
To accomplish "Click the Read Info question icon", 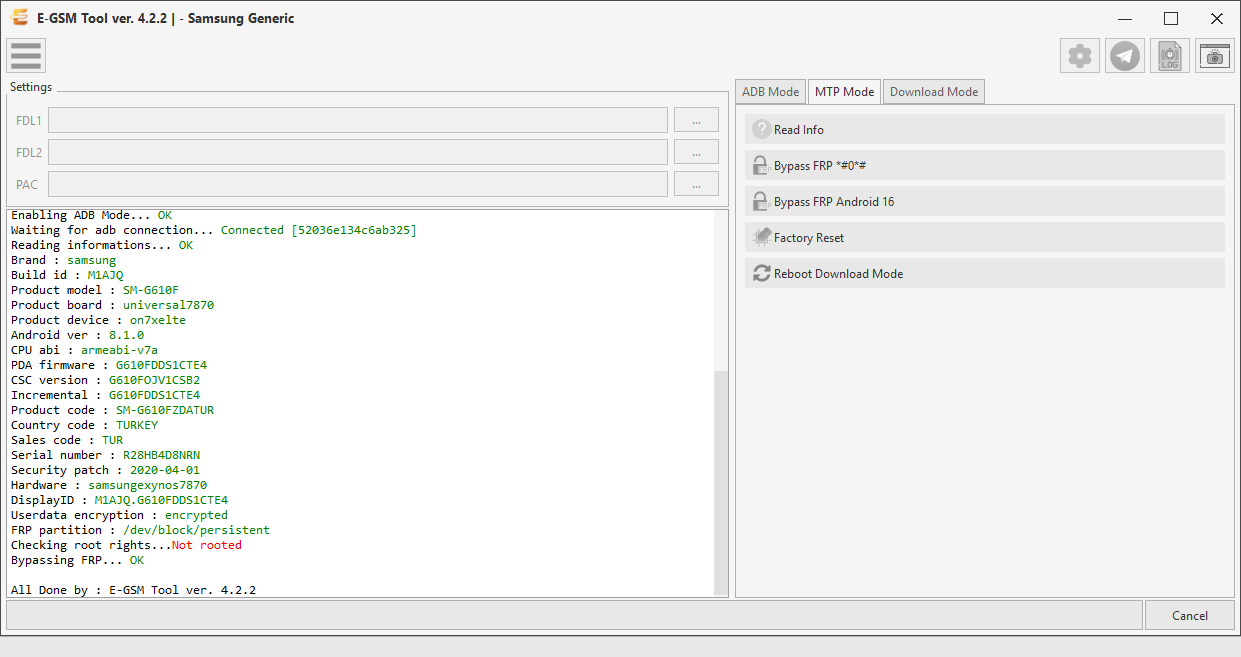I will tap(762, 129).
